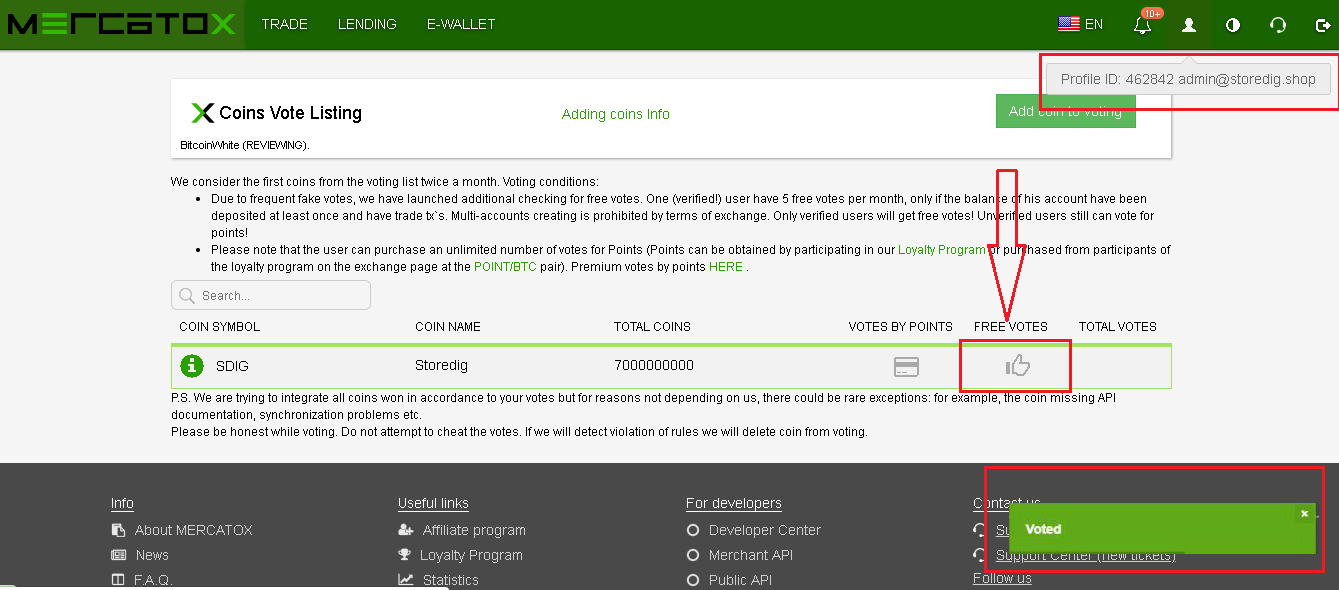Viewport: 1339px width, 590px height.
Task: Open the LENDING menu
Action: (367, 24)
